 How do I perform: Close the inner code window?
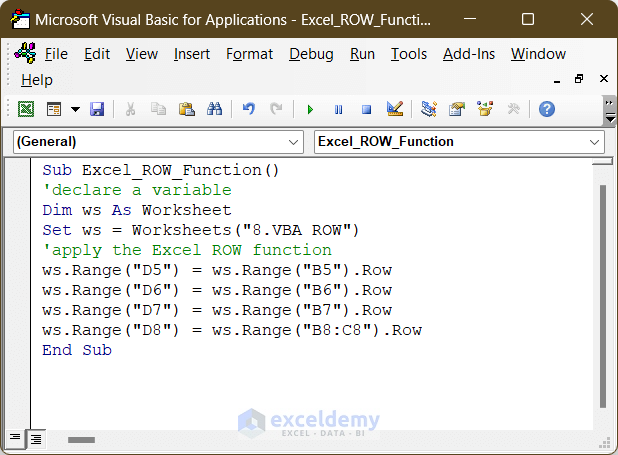click(x=603, y=79)
